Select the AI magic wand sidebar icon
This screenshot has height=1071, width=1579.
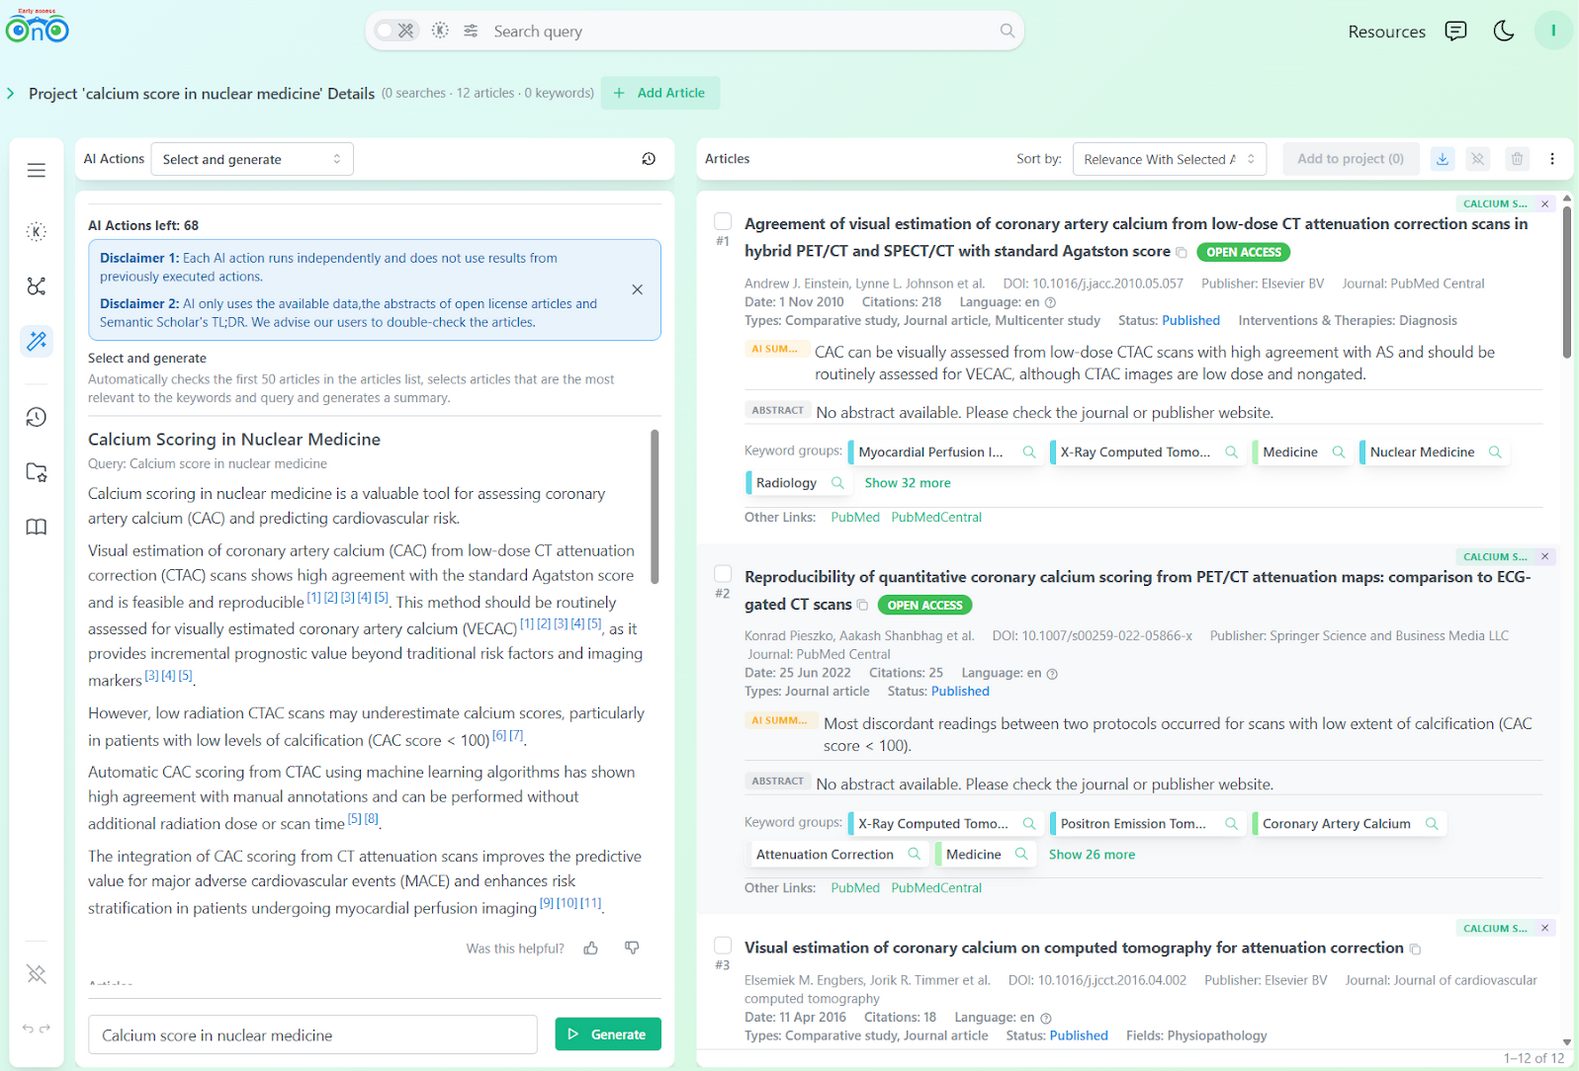coord(36,341)
